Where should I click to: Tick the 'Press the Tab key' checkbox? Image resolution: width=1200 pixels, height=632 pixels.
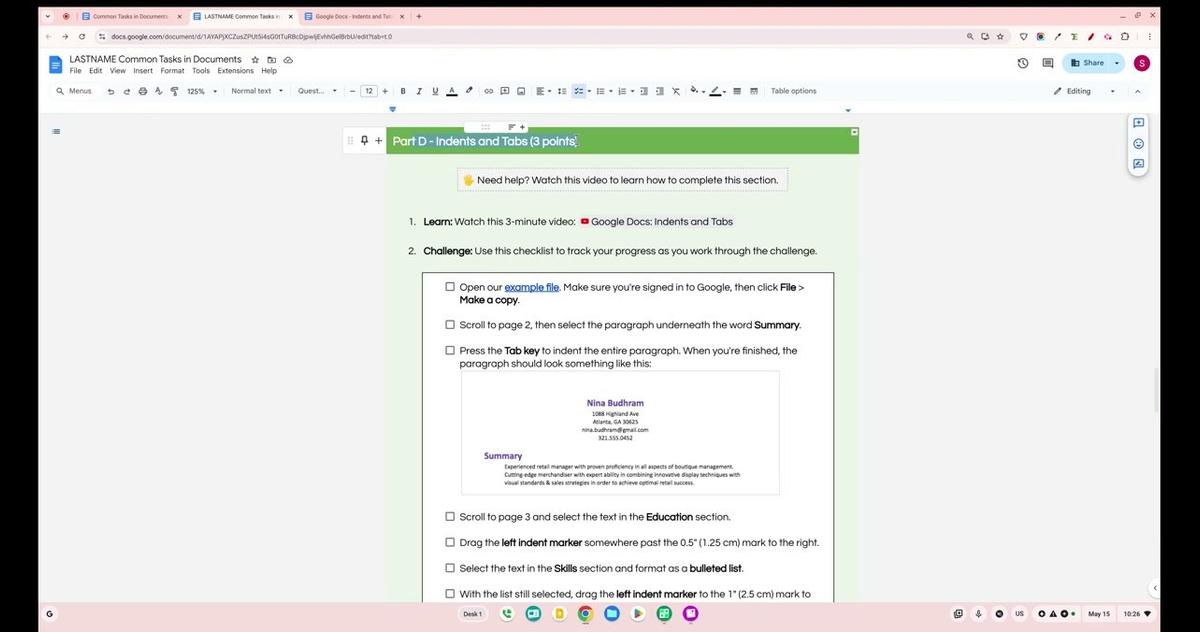point(450,351)
